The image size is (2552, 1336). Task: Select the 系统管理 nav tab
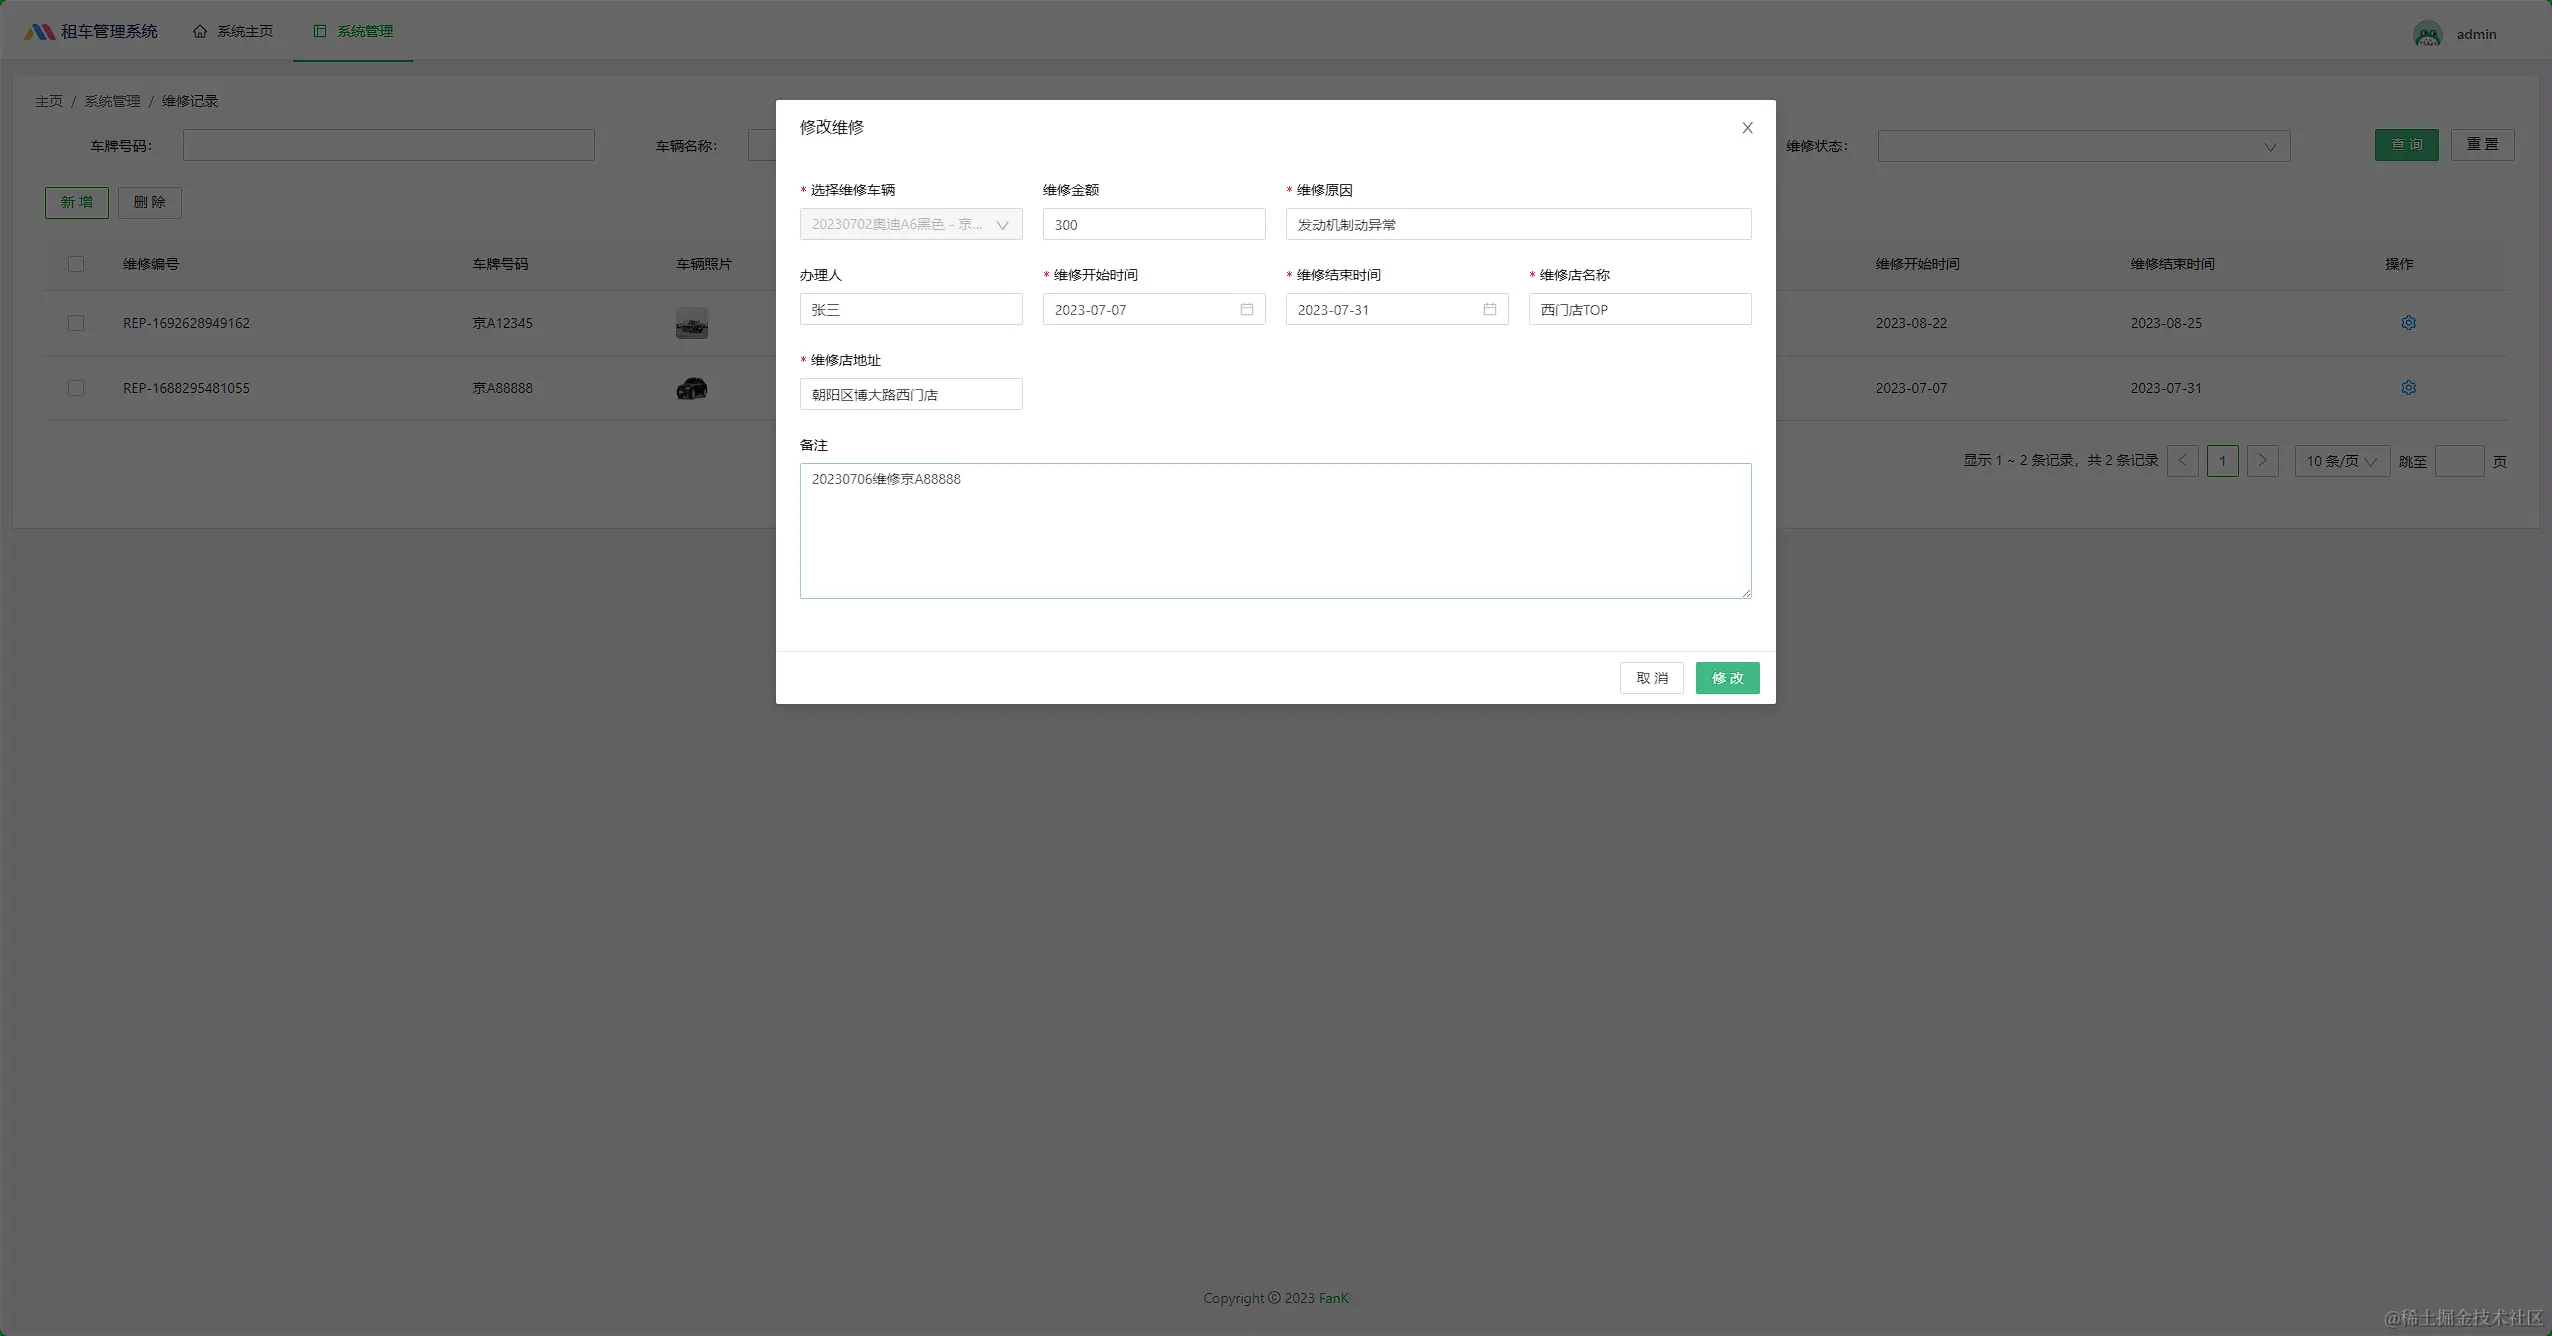click(x=353, y=32)
